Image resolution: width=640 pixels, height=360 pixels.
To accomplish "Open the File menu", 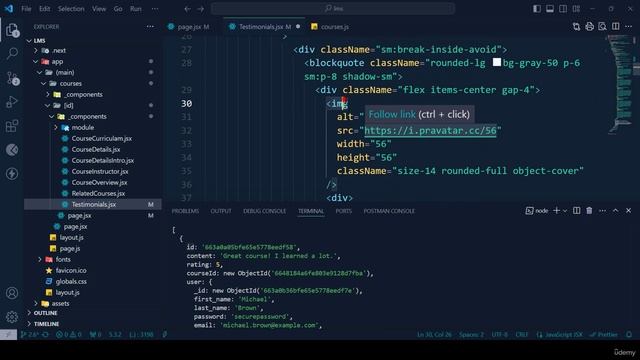I will click(26, 9).
